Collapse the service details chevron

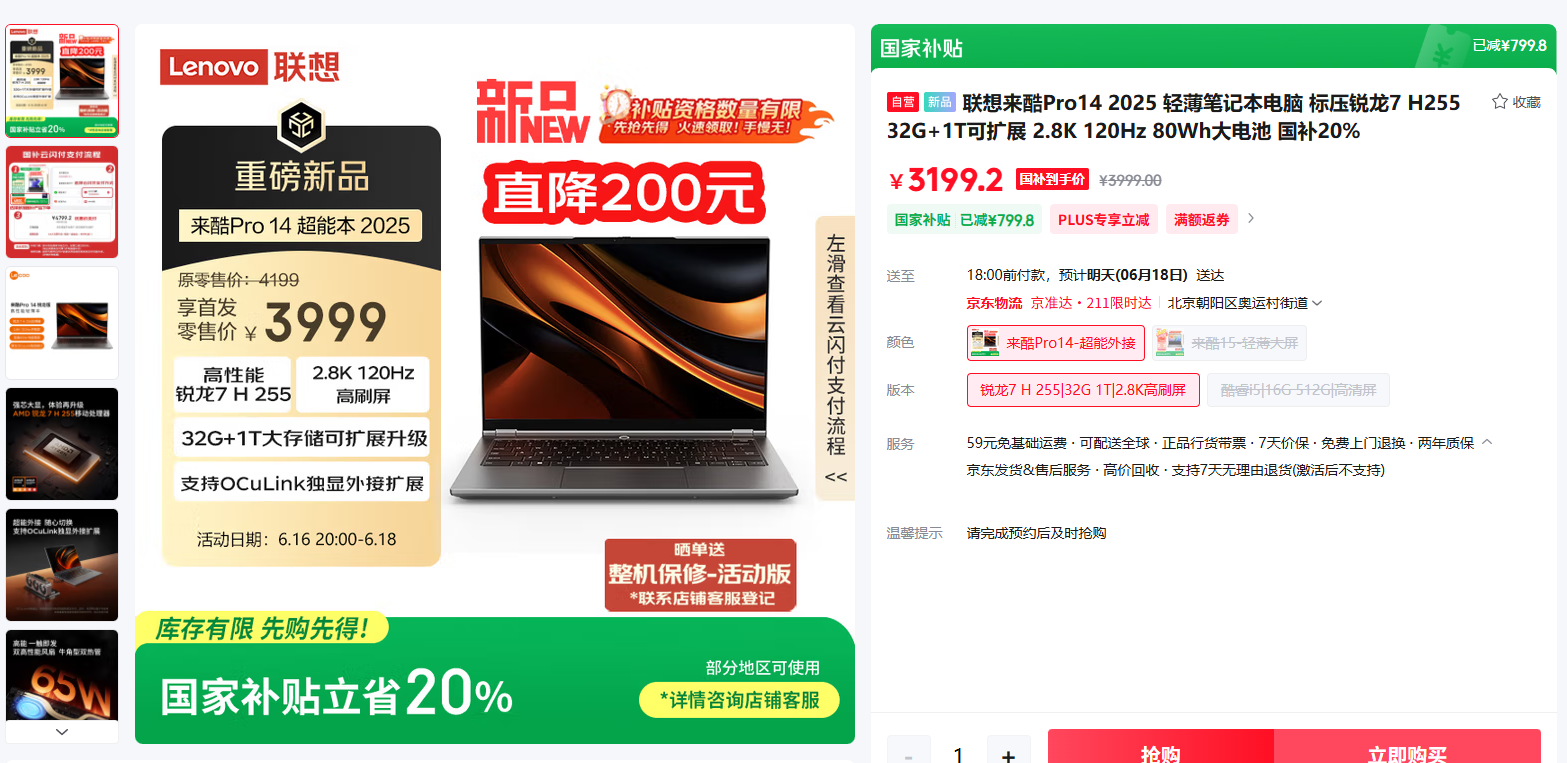(x=1487, y=442)
